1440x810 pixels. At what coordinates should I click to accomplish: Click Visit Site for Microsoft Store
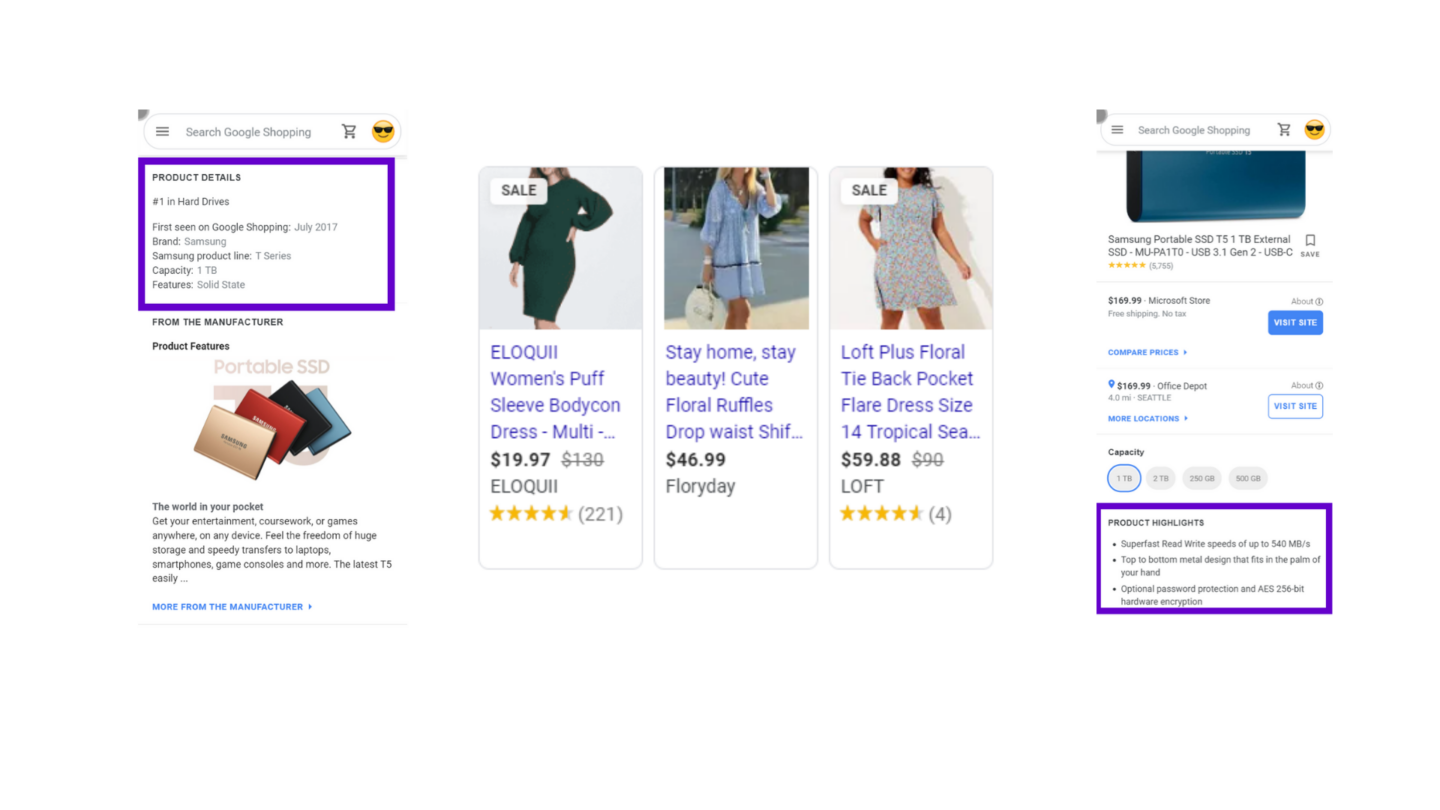(x=1295, y=323)
